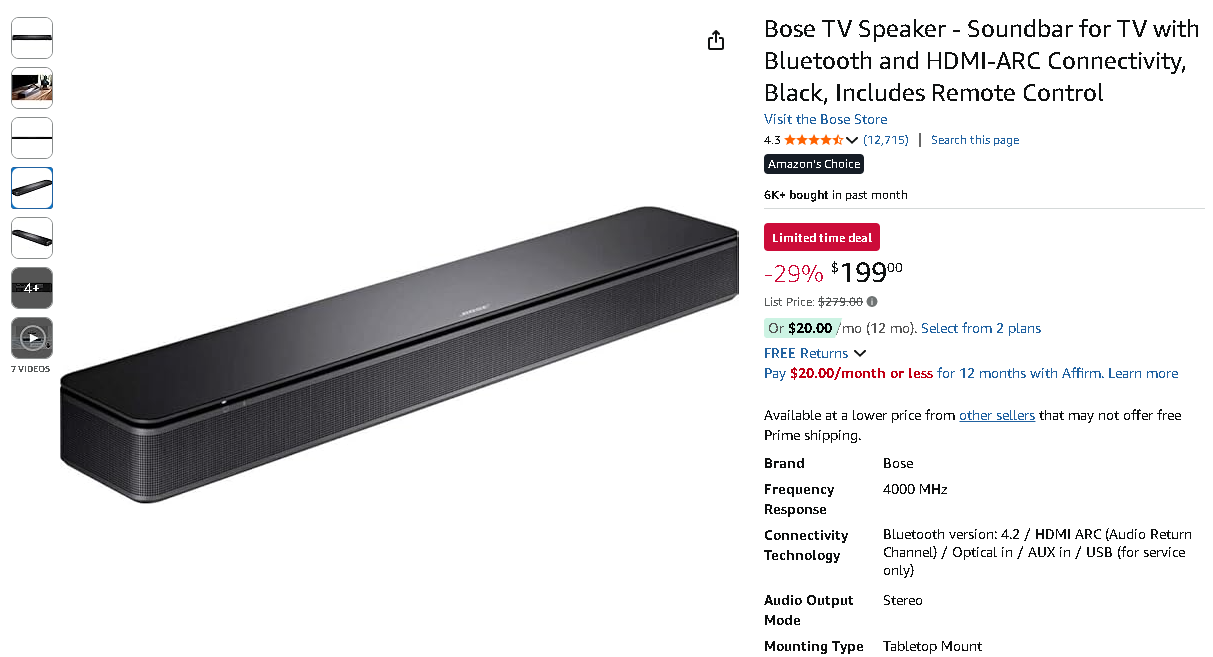Click the star rating icons
The width and height of the screenshot is (1213, 657).
(x=813, y=140)
